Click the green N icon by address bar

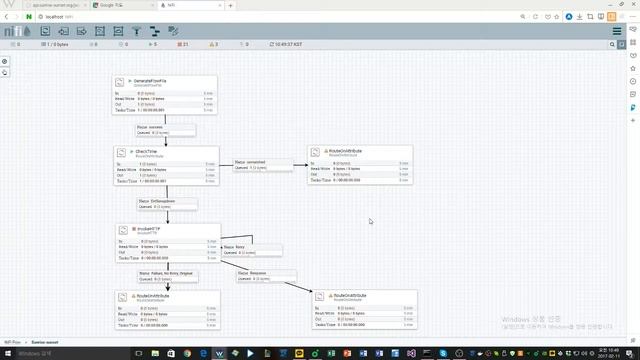point(29,17)
